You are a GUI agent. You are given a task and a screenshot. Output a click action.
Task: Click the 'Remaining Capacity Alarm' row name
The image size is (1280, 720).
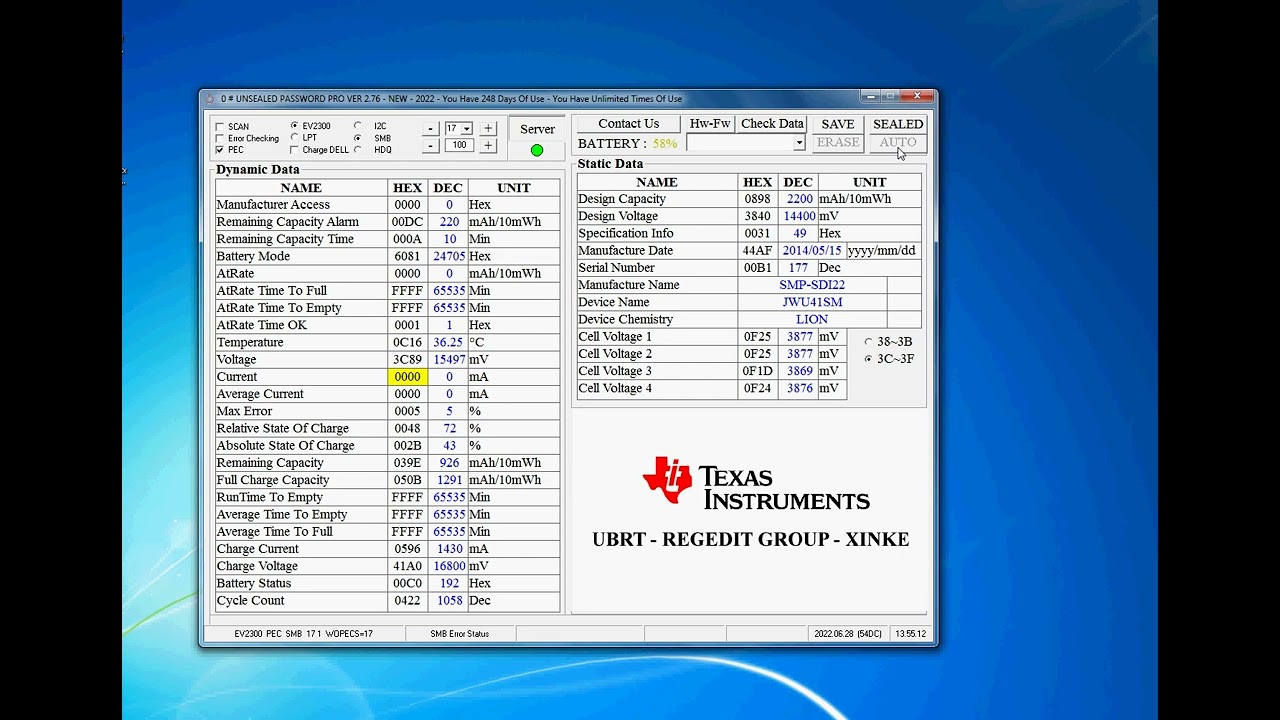point(288,222)
